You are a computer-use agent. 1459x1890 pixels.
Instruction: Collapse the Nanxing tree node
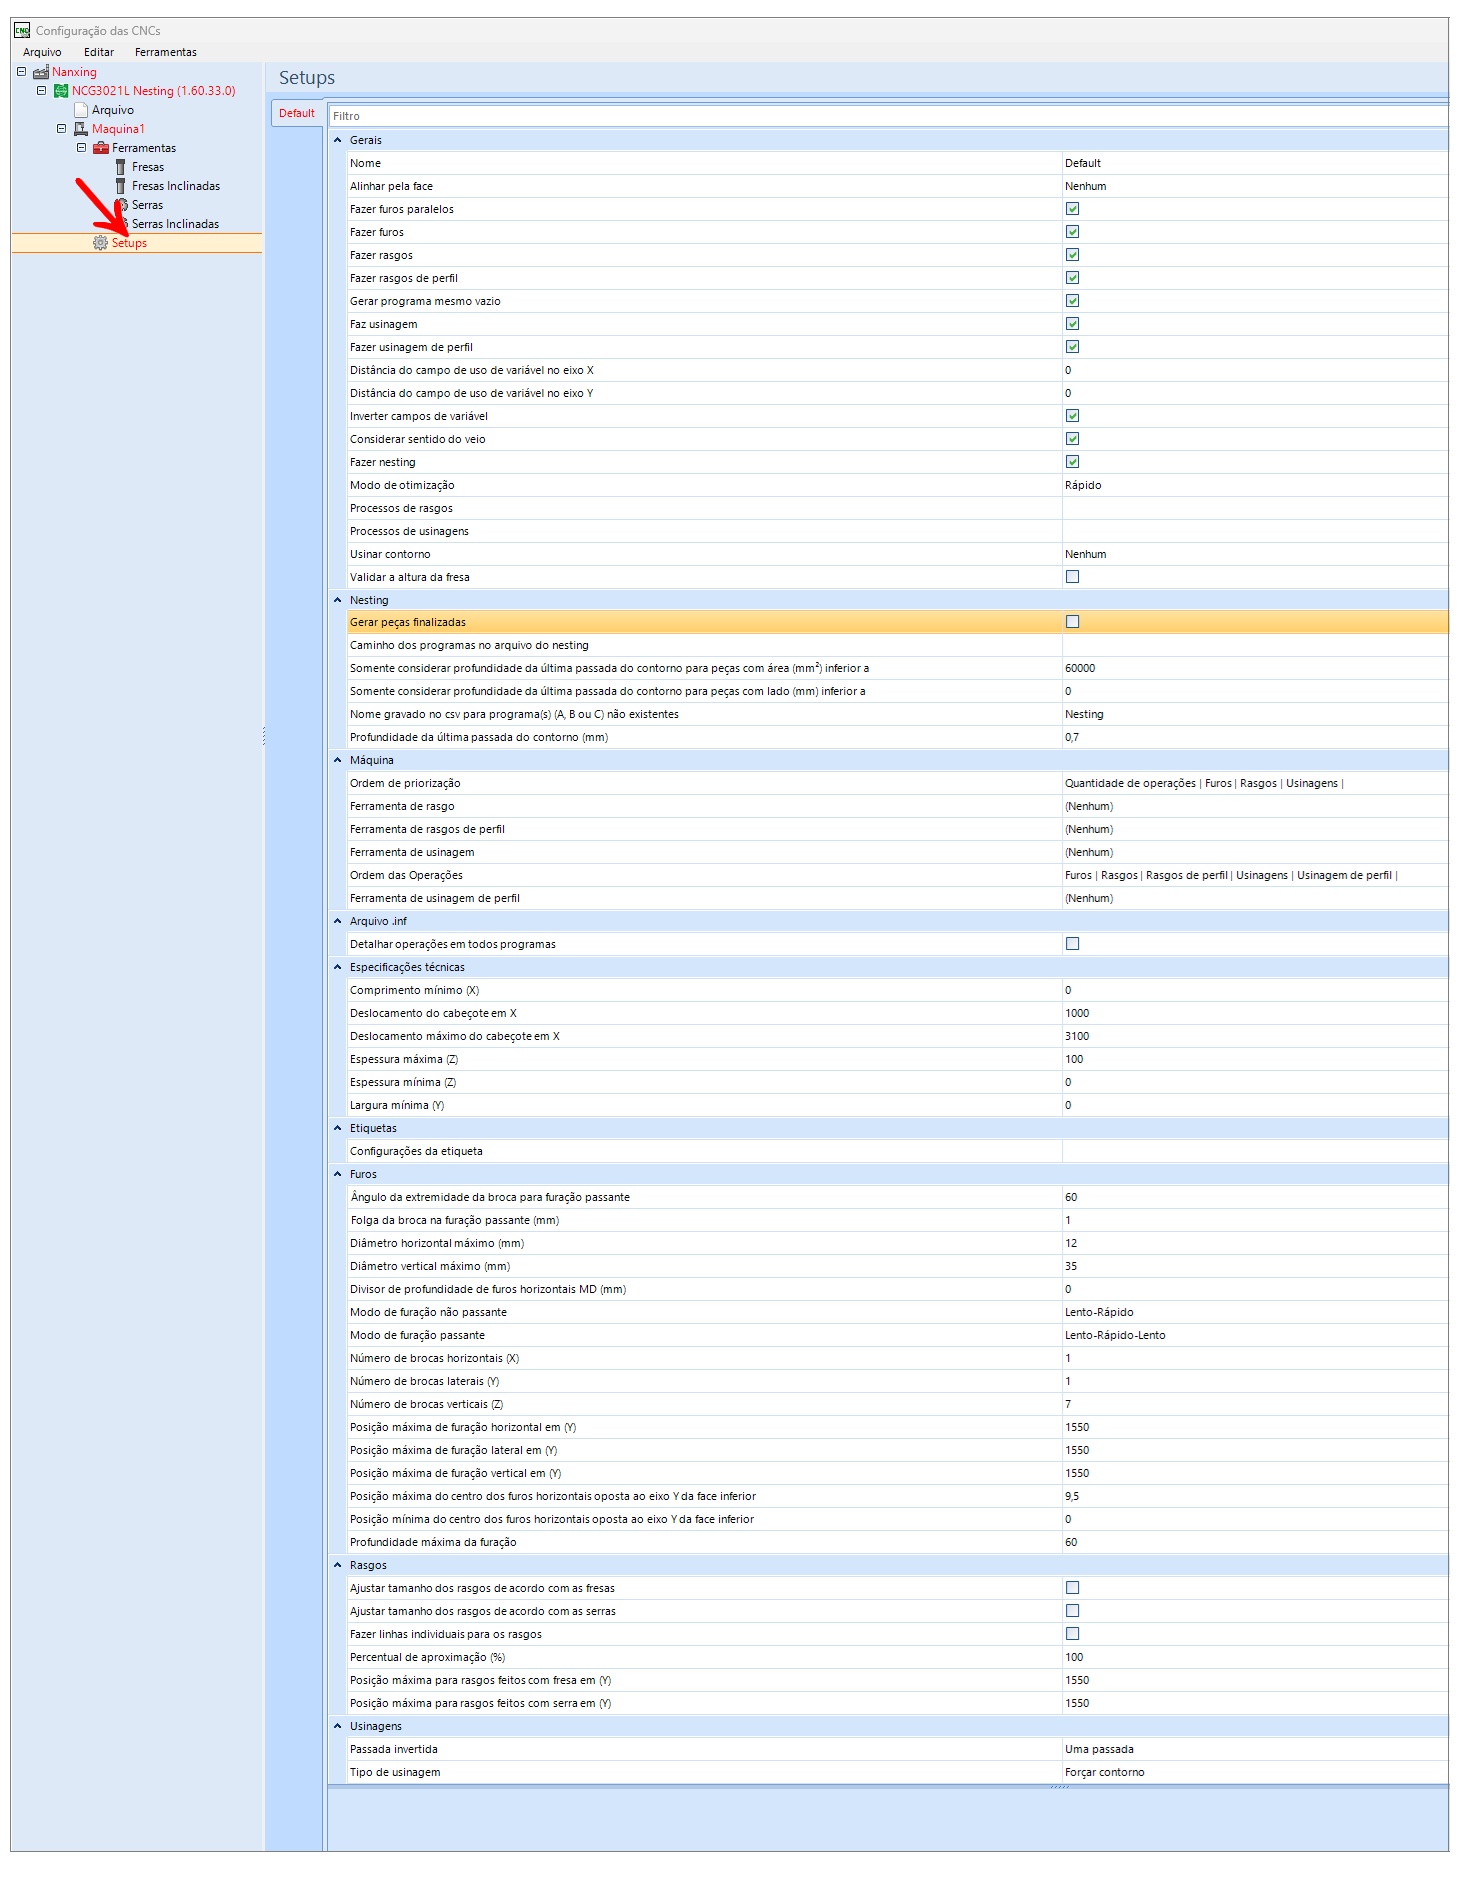pyautogui.click(x=22, y=72)
